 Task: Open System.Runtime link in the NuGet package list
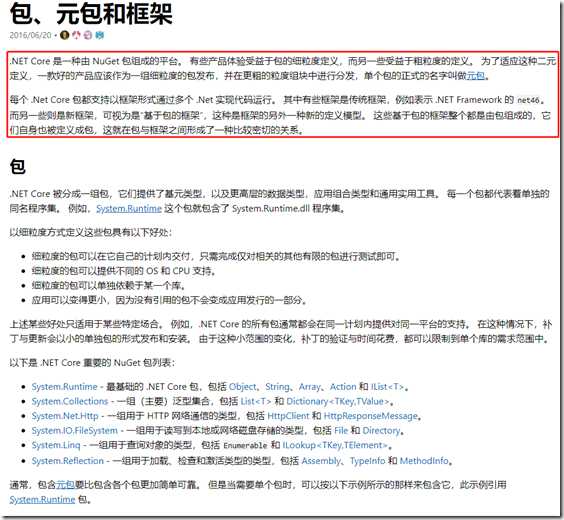click(64, 387)
